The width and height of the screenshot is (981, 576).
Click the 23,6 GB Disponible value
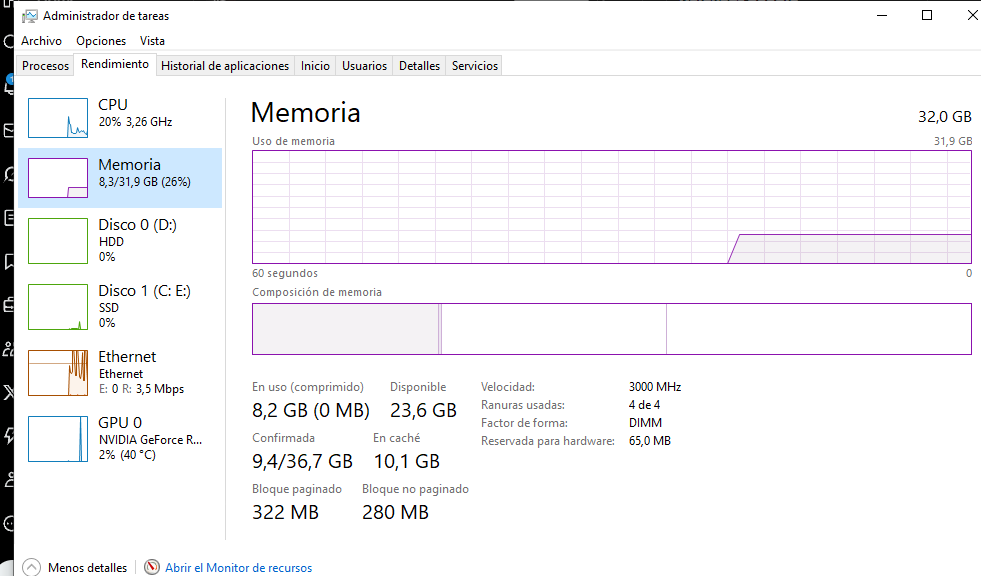(424, 410)
